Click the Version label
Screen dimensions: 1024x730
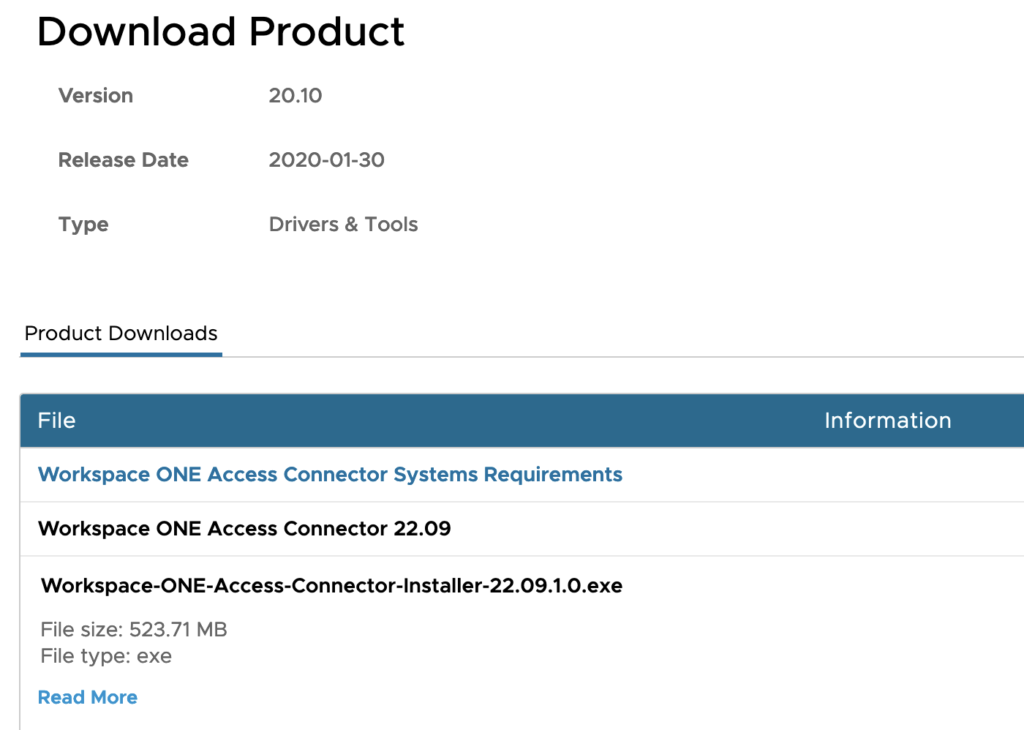tap(95, 95)
